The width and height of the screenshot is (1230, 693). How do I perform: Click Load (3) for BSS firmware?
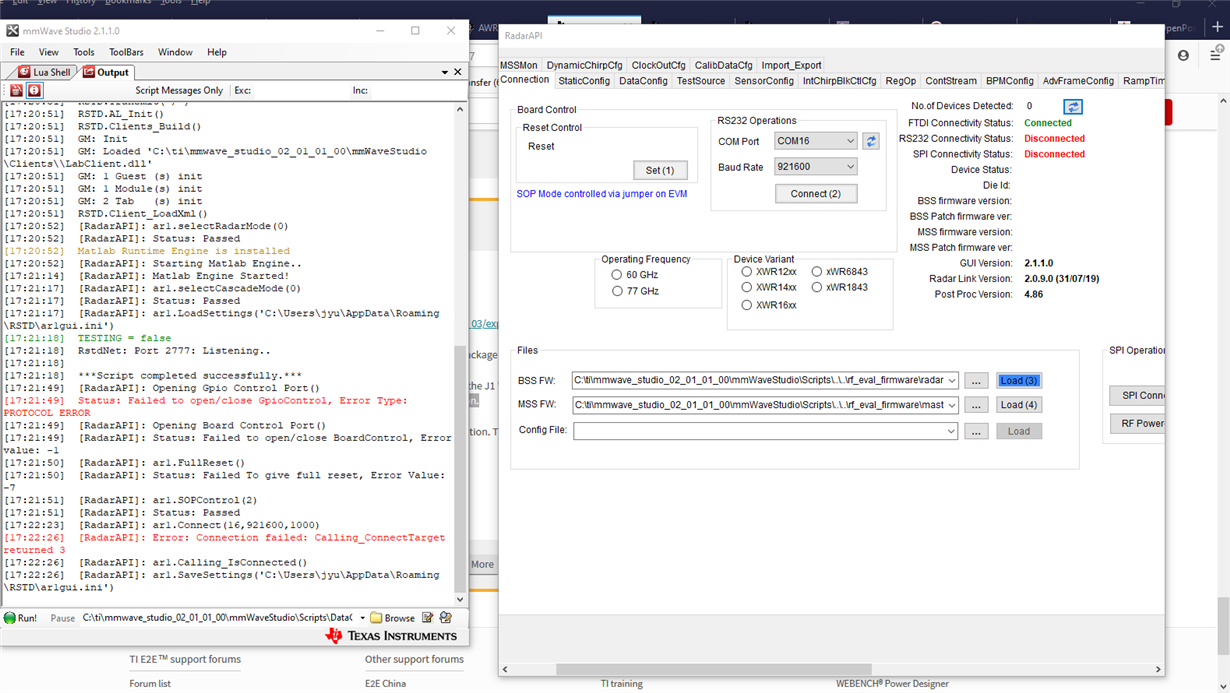[x=1019, y=380]
